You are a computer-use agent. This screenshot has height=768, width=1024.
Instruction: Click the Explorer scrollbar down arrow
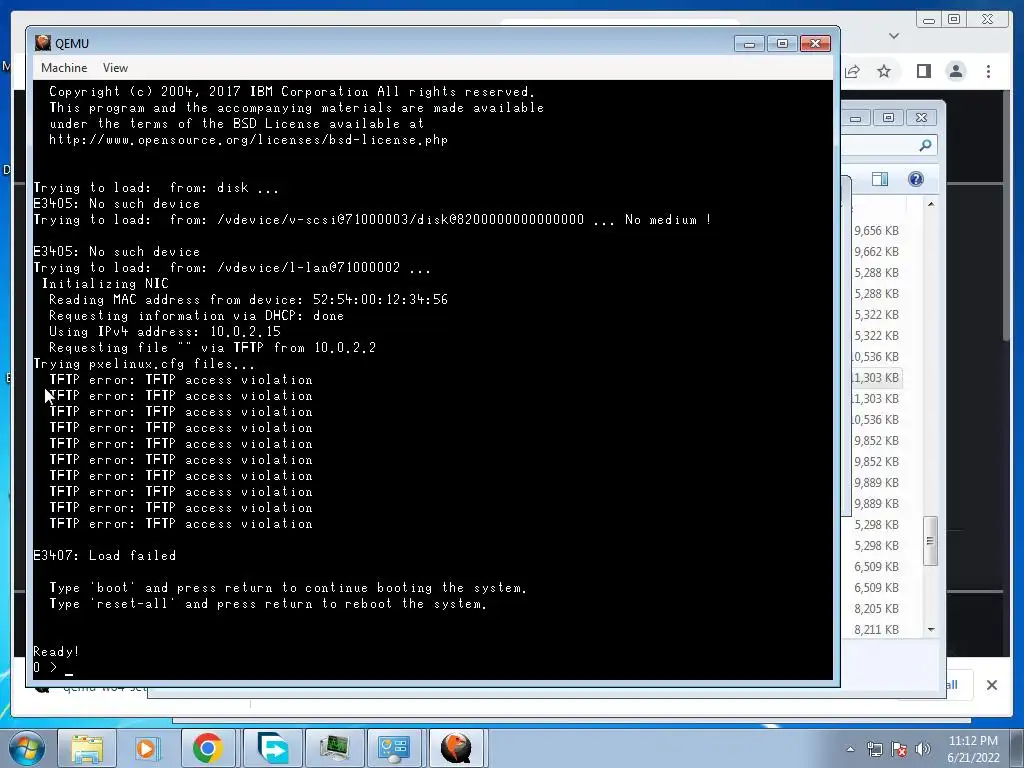point(931,630)
